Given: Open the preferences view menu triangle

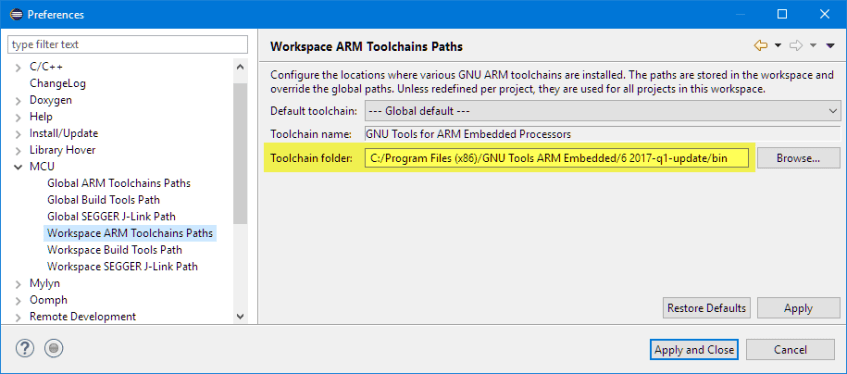Looking at the screenshot, I should [831, 46].
